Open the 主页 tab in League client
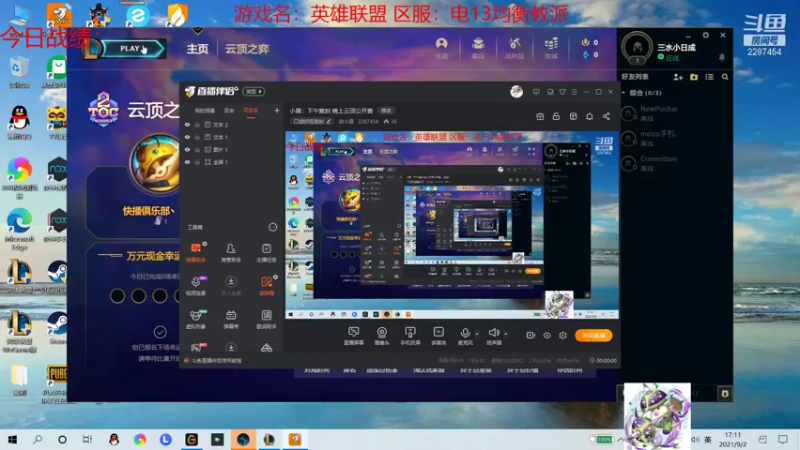 point(197,49)
